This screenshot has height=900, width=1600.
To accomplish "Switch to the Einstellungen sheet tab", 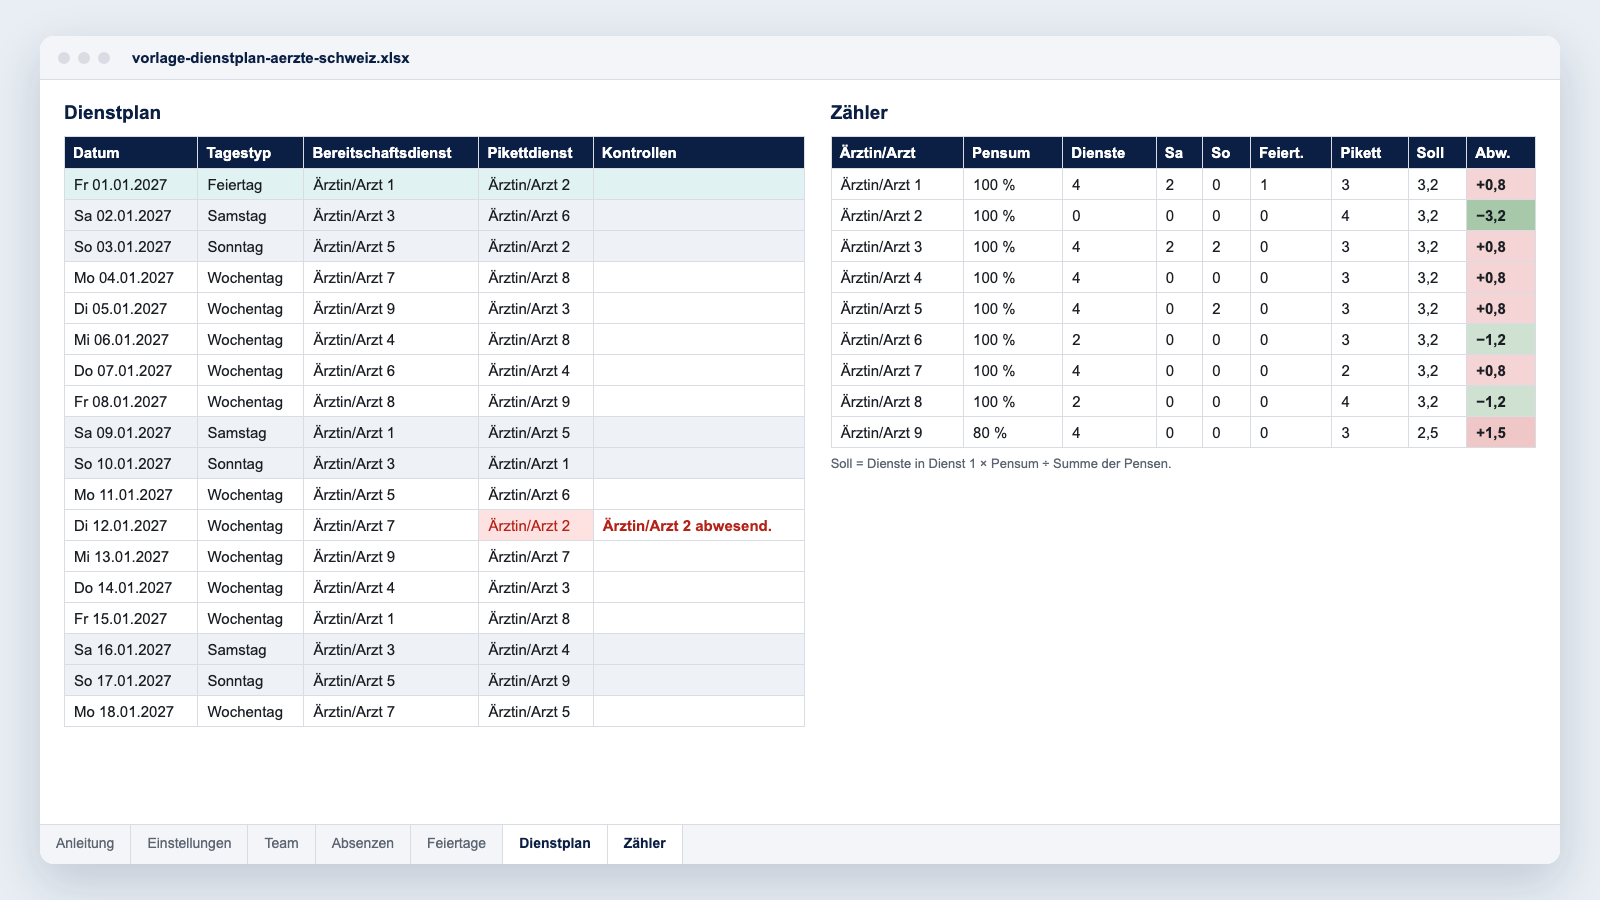I will (x=189, y=843).
